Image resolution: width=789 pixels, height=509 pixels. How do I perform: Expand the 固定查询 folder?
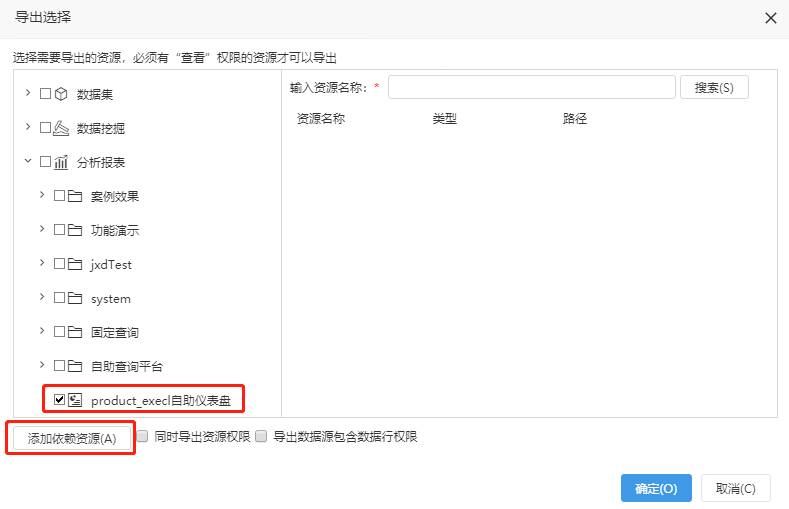(42, 330)
